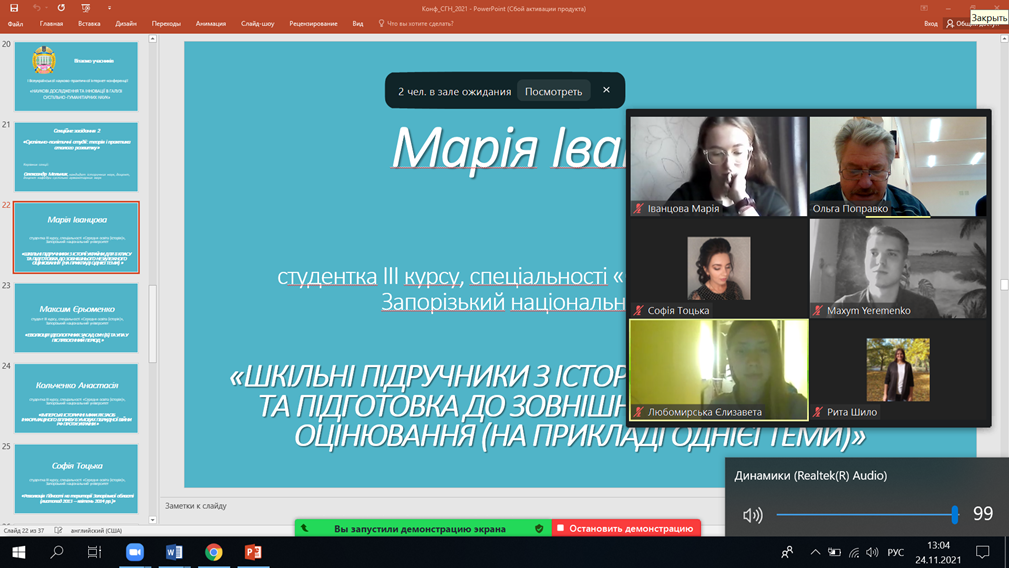Show hidden system tray icons
The height and width of the screenshot is (568, 1009).
(x=815, y=552)
